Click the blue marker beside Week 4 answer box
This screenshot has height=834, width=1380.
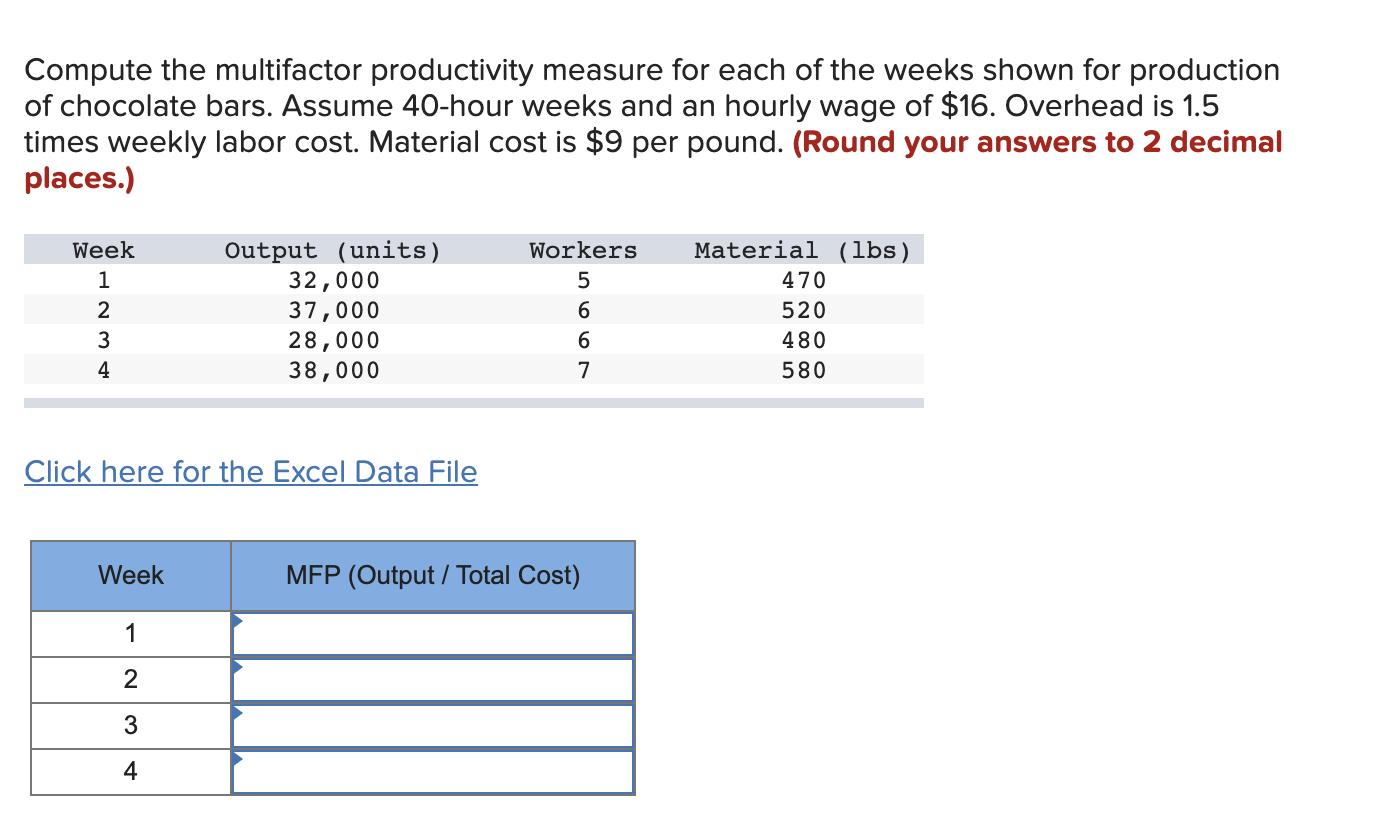tap(236, 759)
